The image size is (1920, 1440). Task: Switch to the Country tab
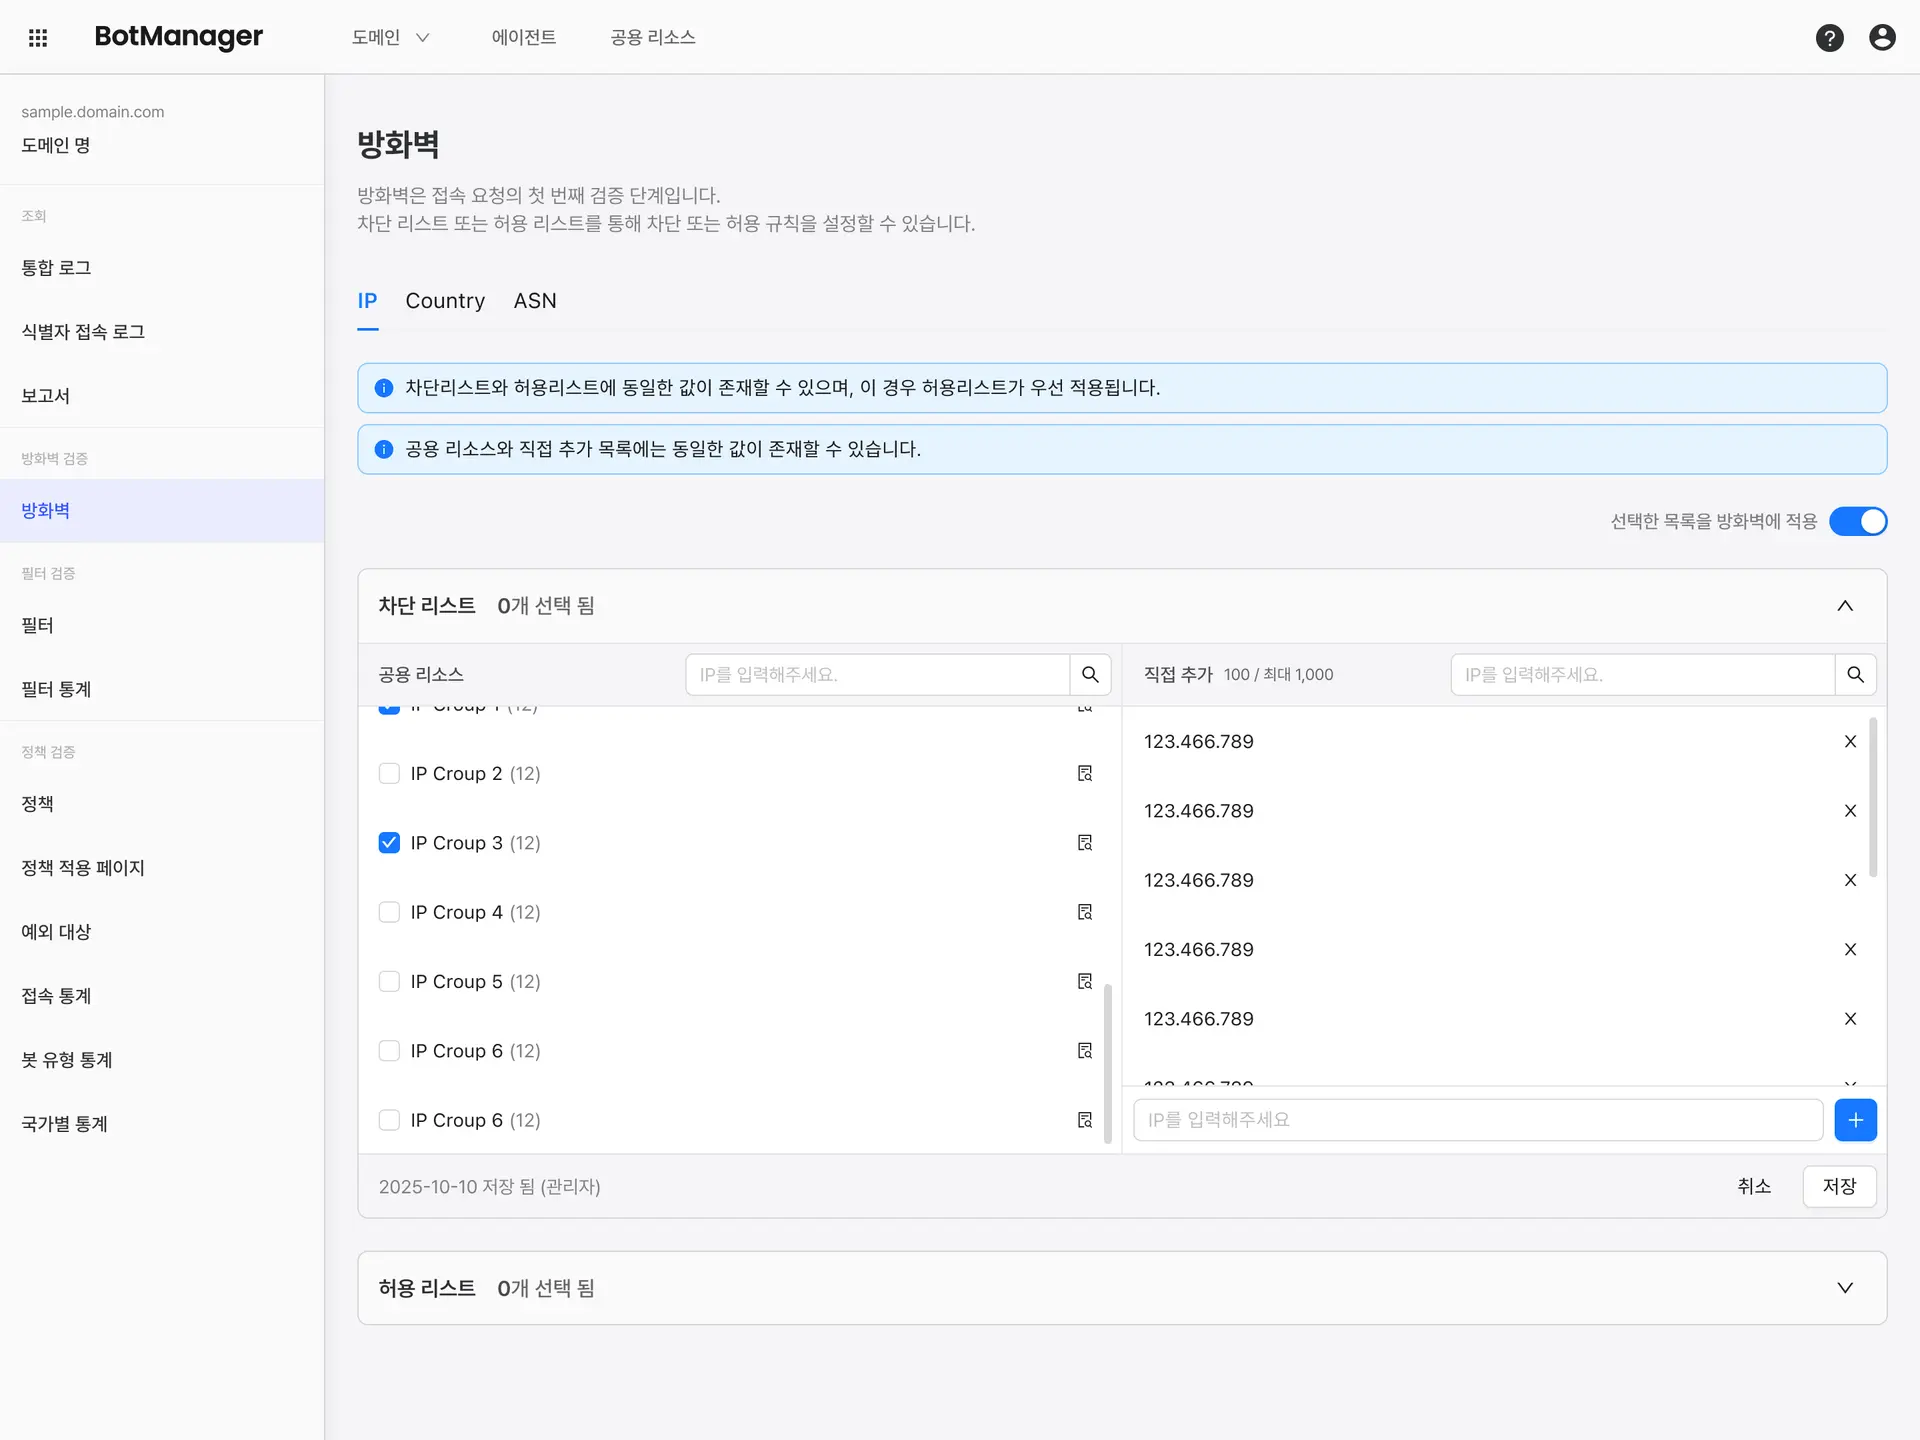(445, 301)
